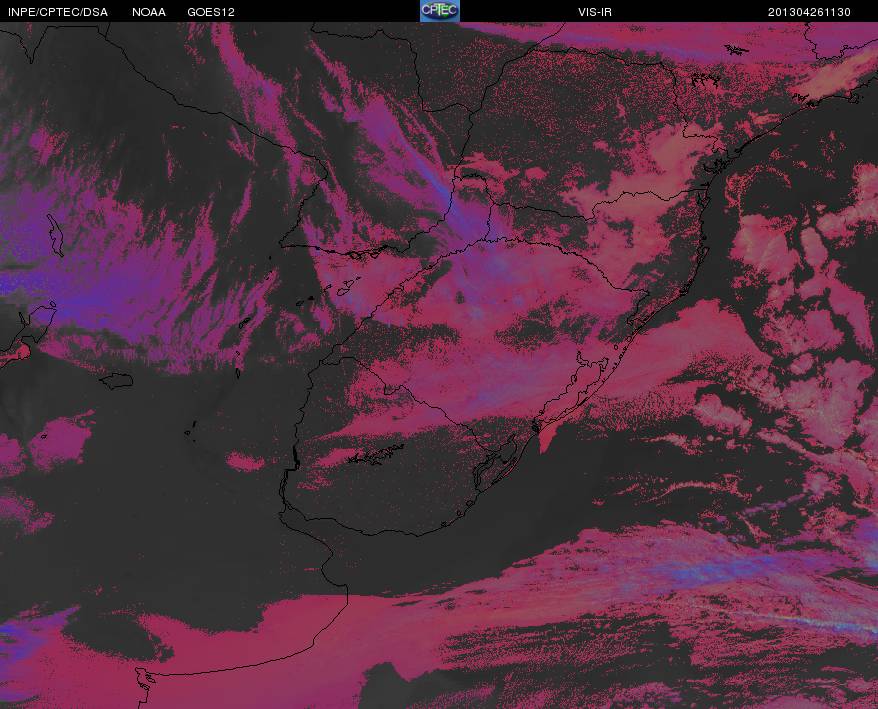Select the GOES12 satellite label
Image resolution: width=878 pixels, height=709 pixels.
pos(211,12)
